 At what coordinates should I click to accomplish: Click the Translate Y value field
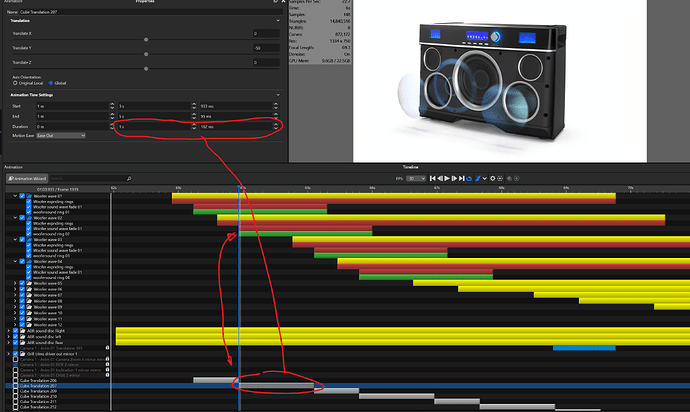266,48
